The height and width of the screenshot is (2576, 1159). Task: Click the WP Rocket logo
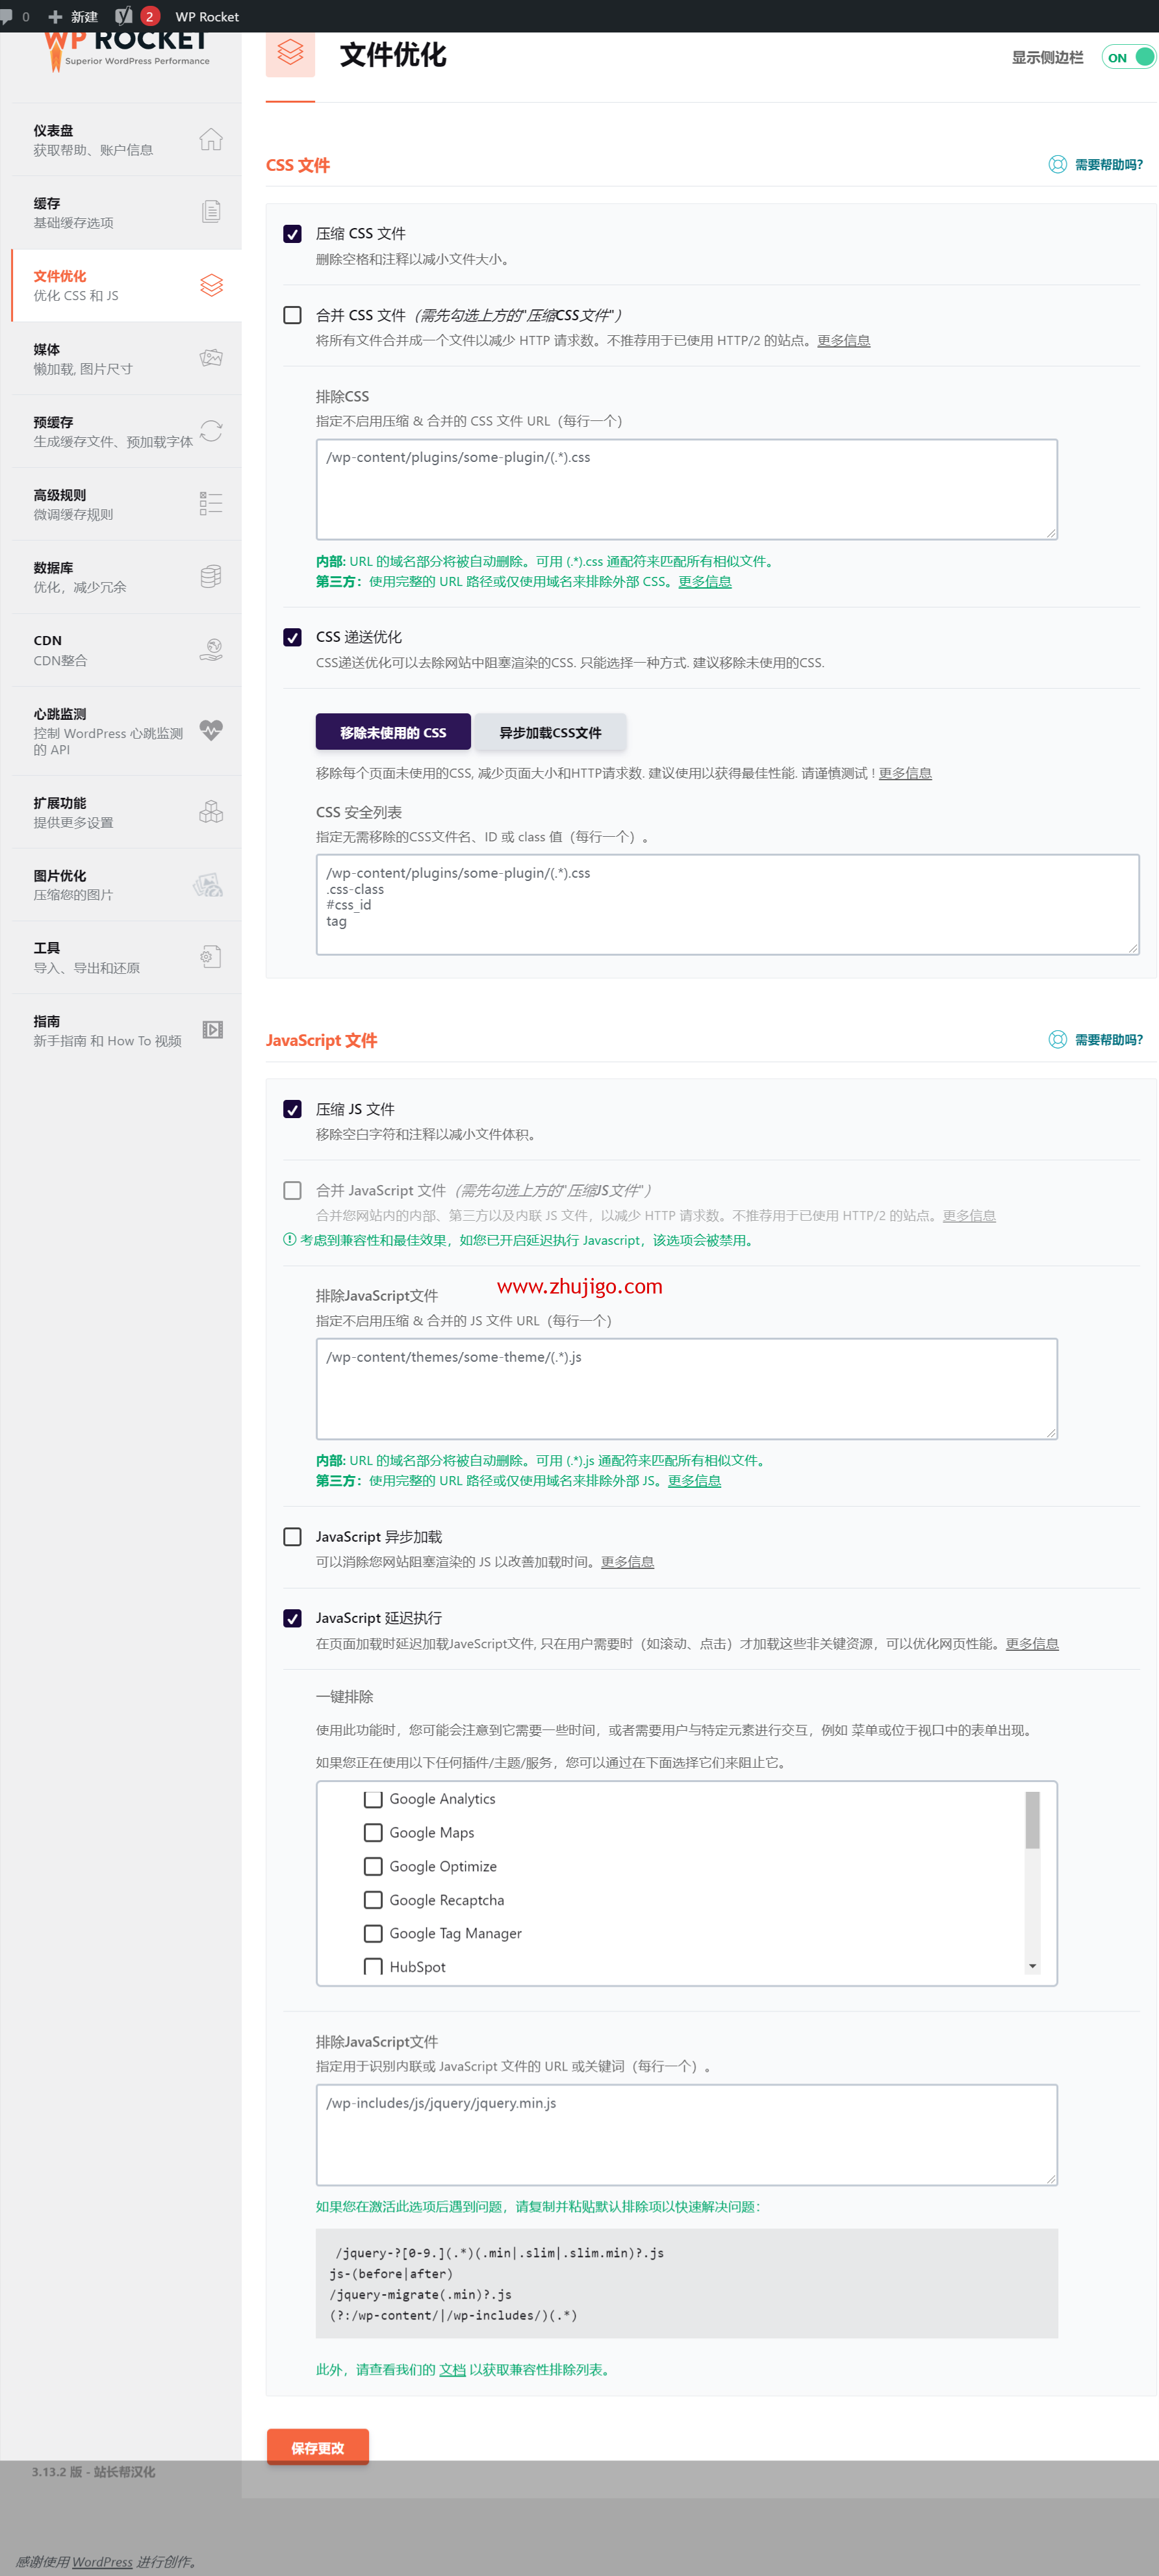click(126, 50)
